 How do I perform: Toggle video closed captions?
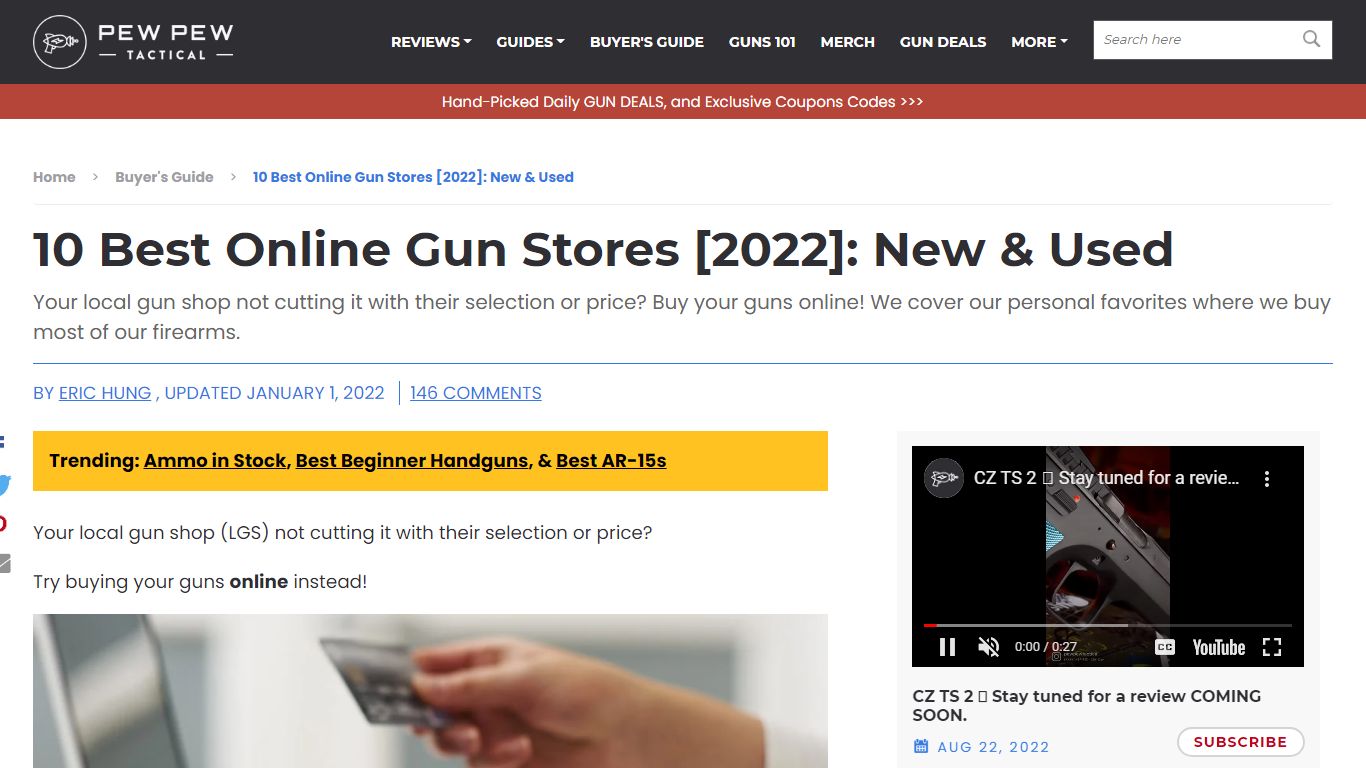point(1165,647)
